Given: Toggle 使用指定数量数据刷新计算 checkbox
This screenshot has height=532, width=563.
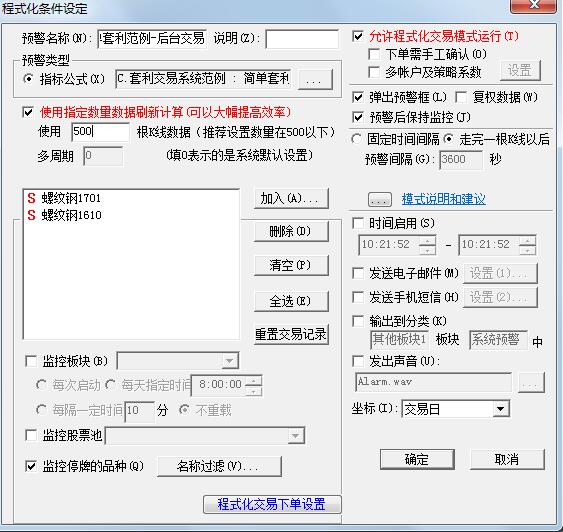Looking at the screenshot, I should click(28, 112).
